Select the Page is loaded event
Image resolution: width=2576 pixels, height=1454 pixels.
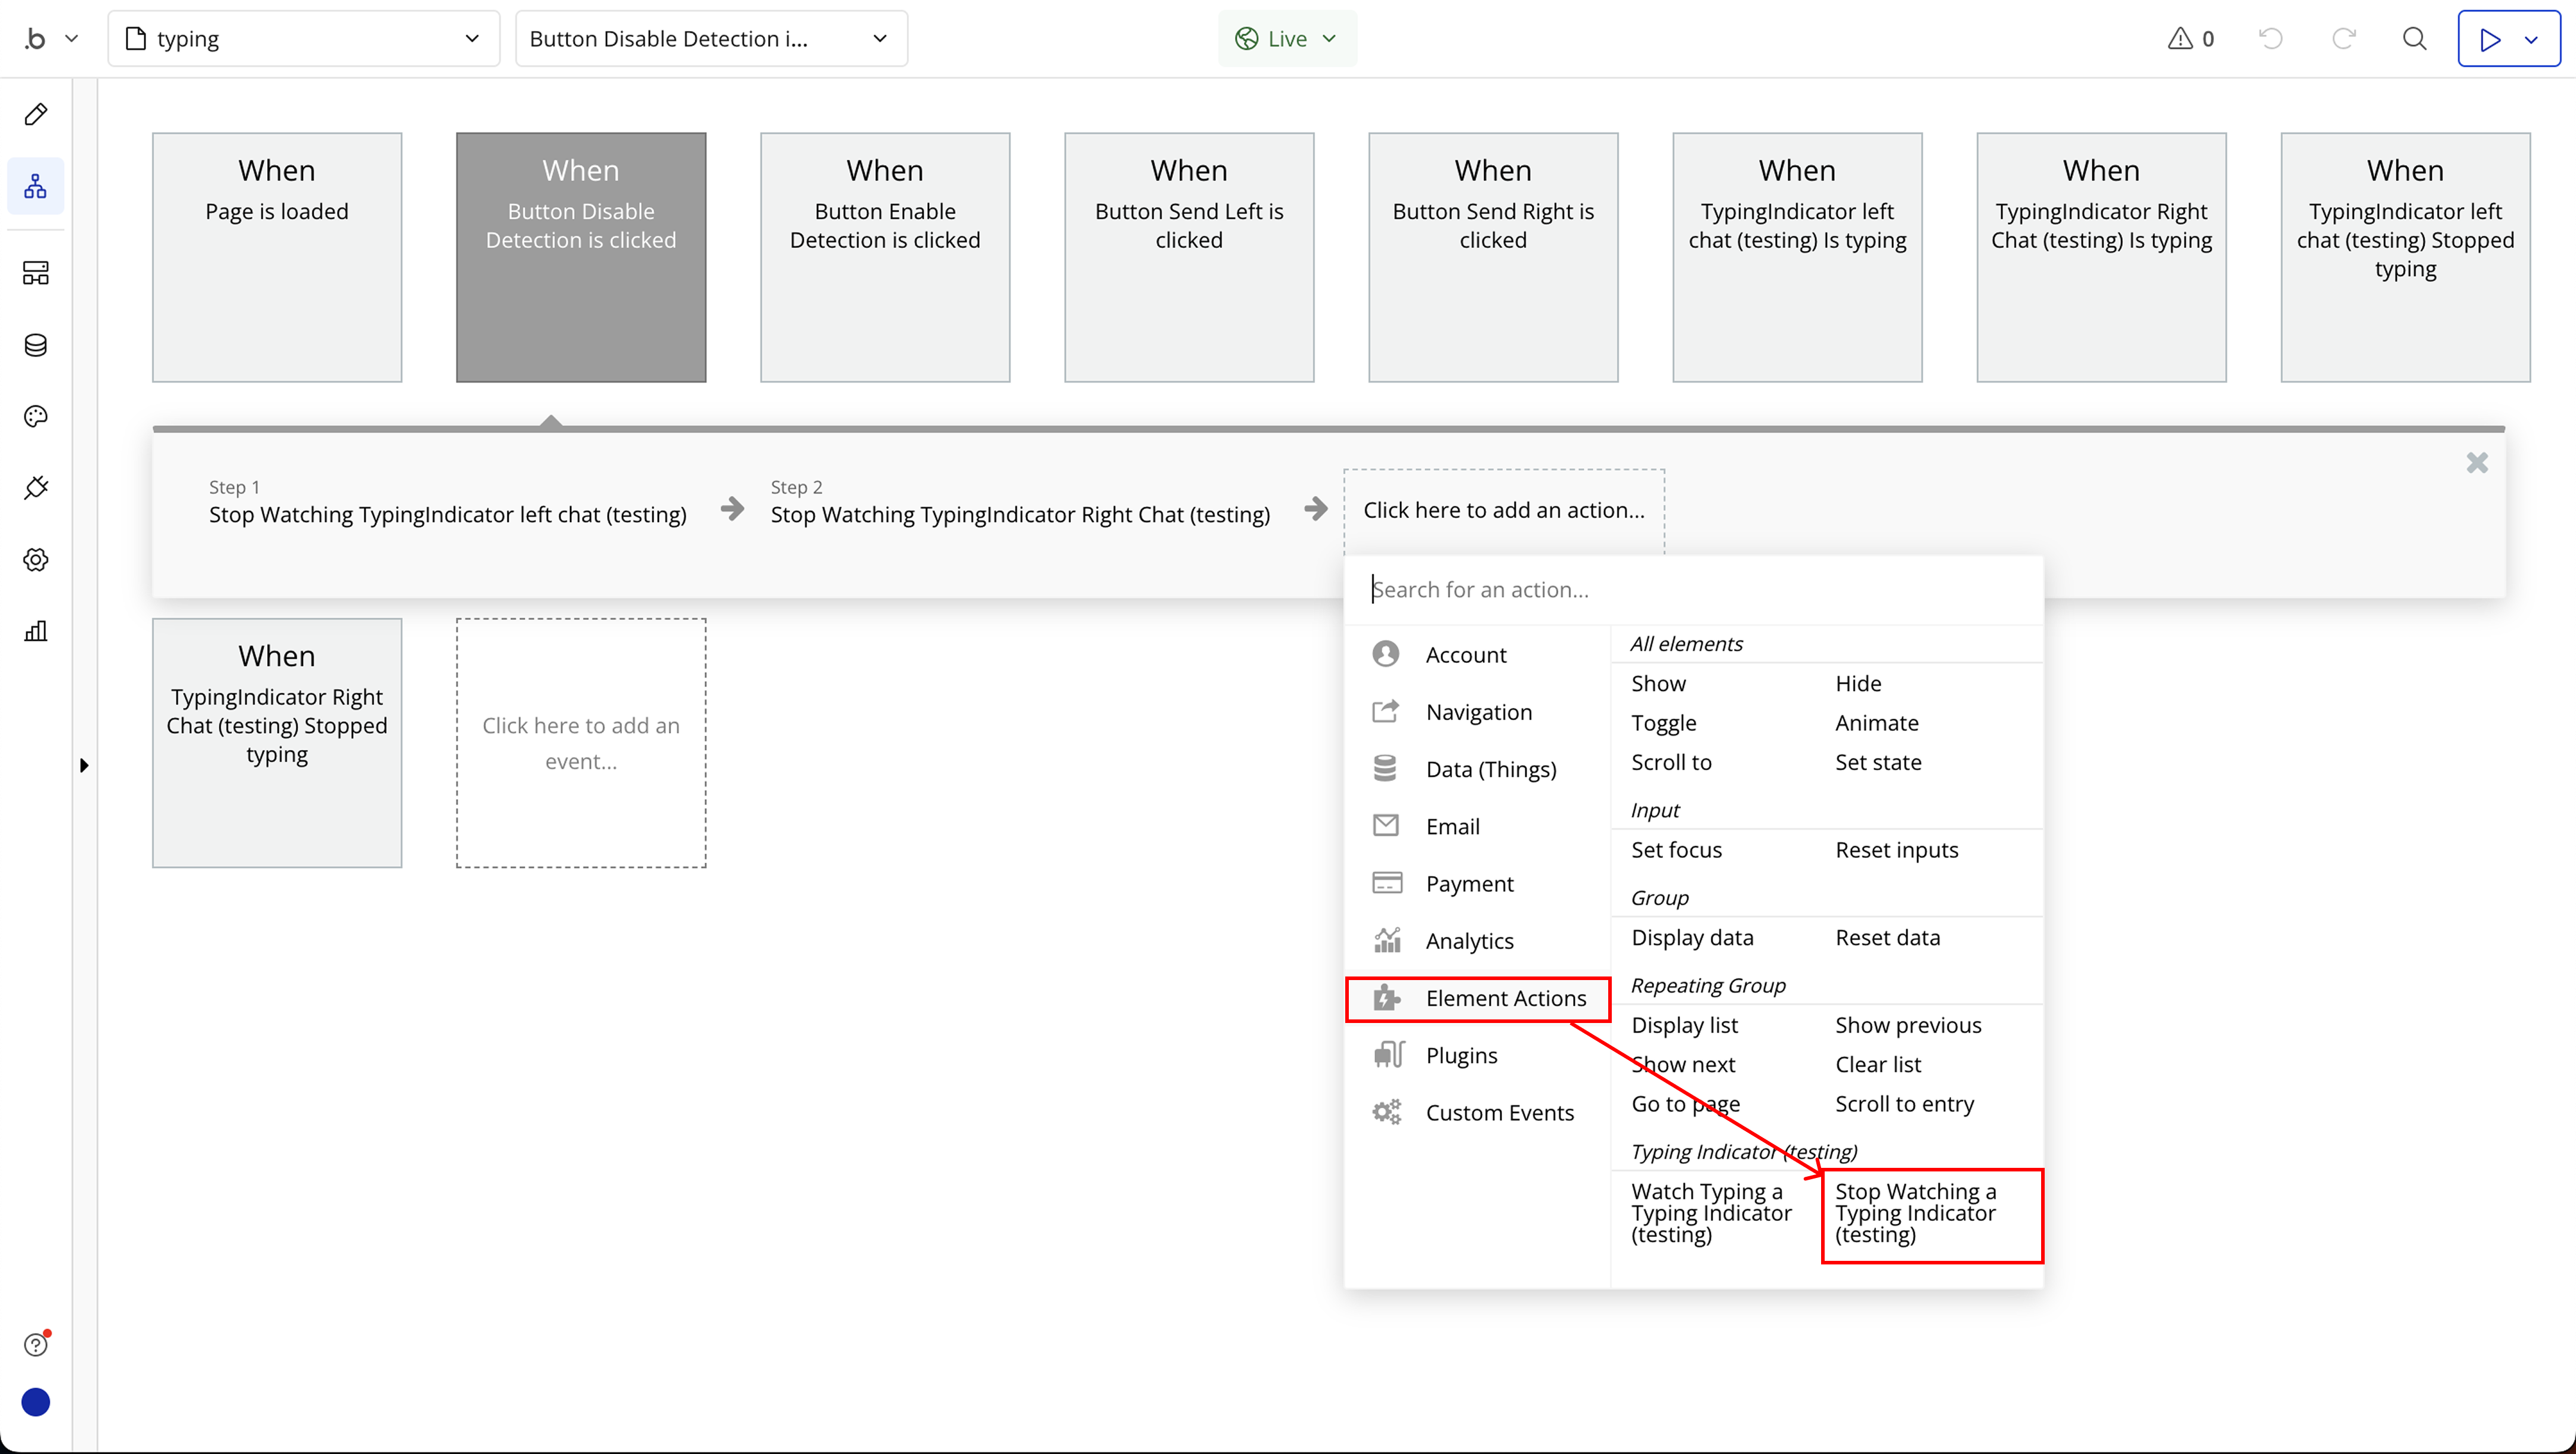point(276,257)
